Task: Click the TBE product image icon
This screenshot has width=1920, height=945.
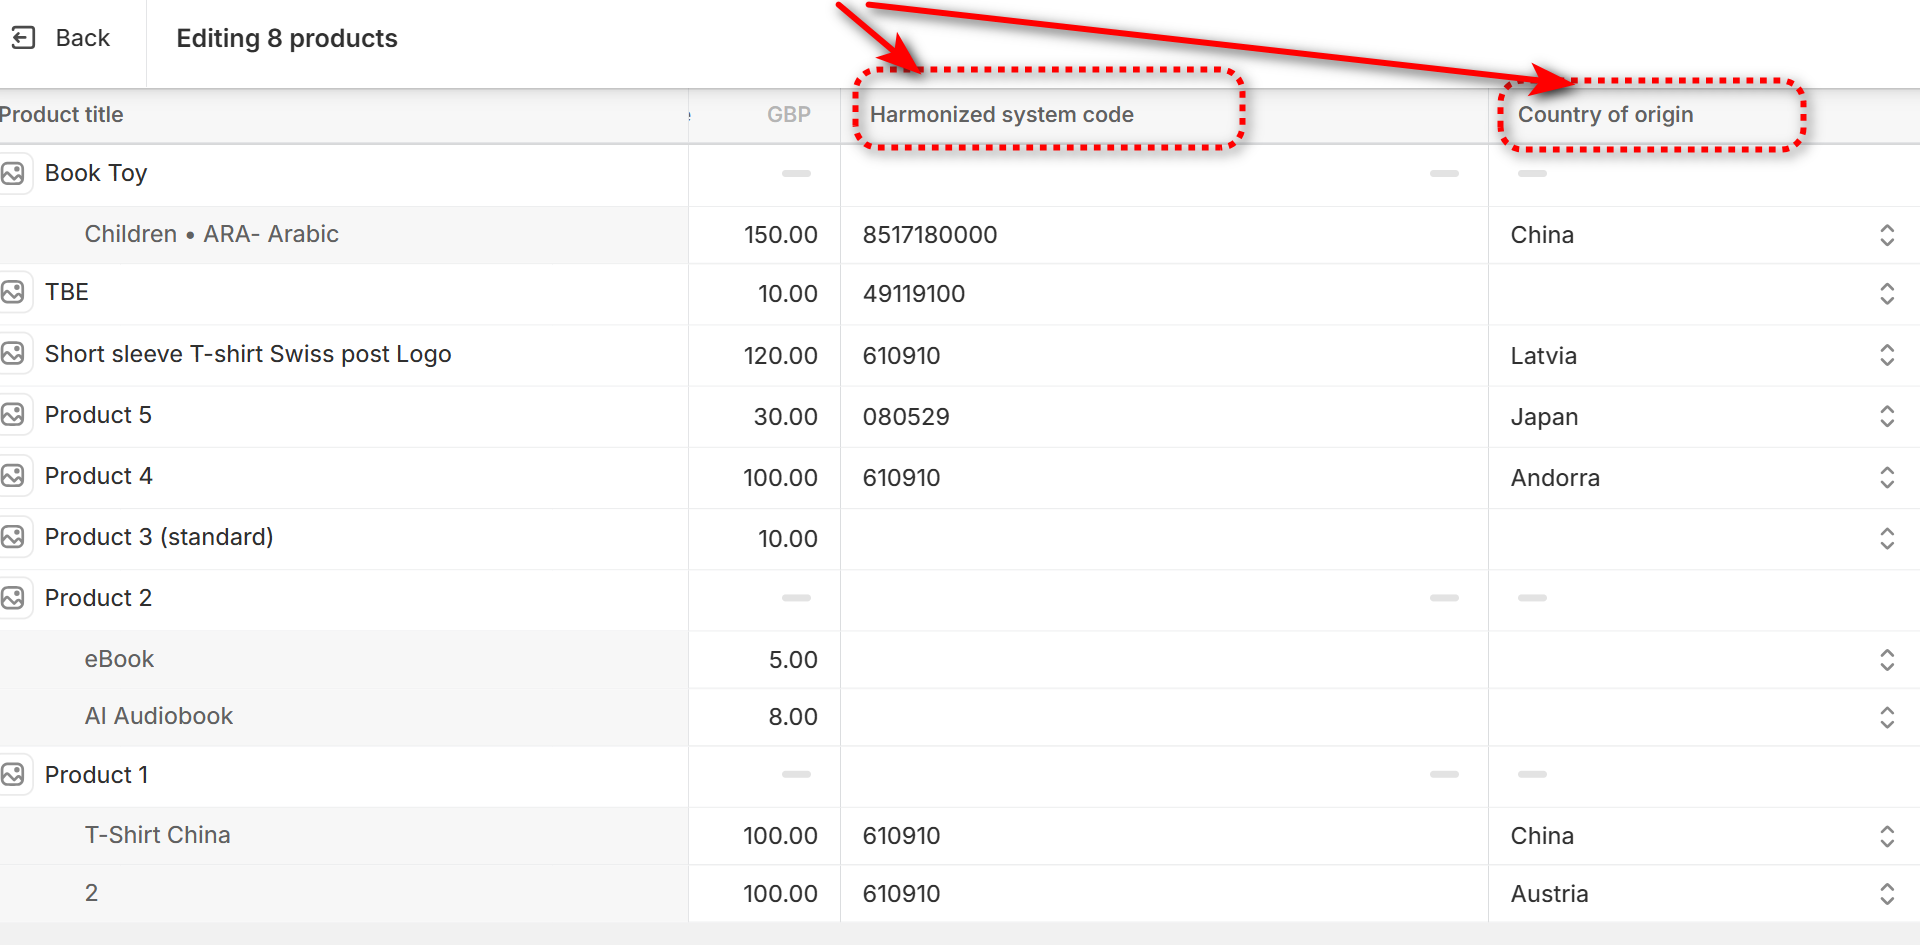Action: (13, 292)
